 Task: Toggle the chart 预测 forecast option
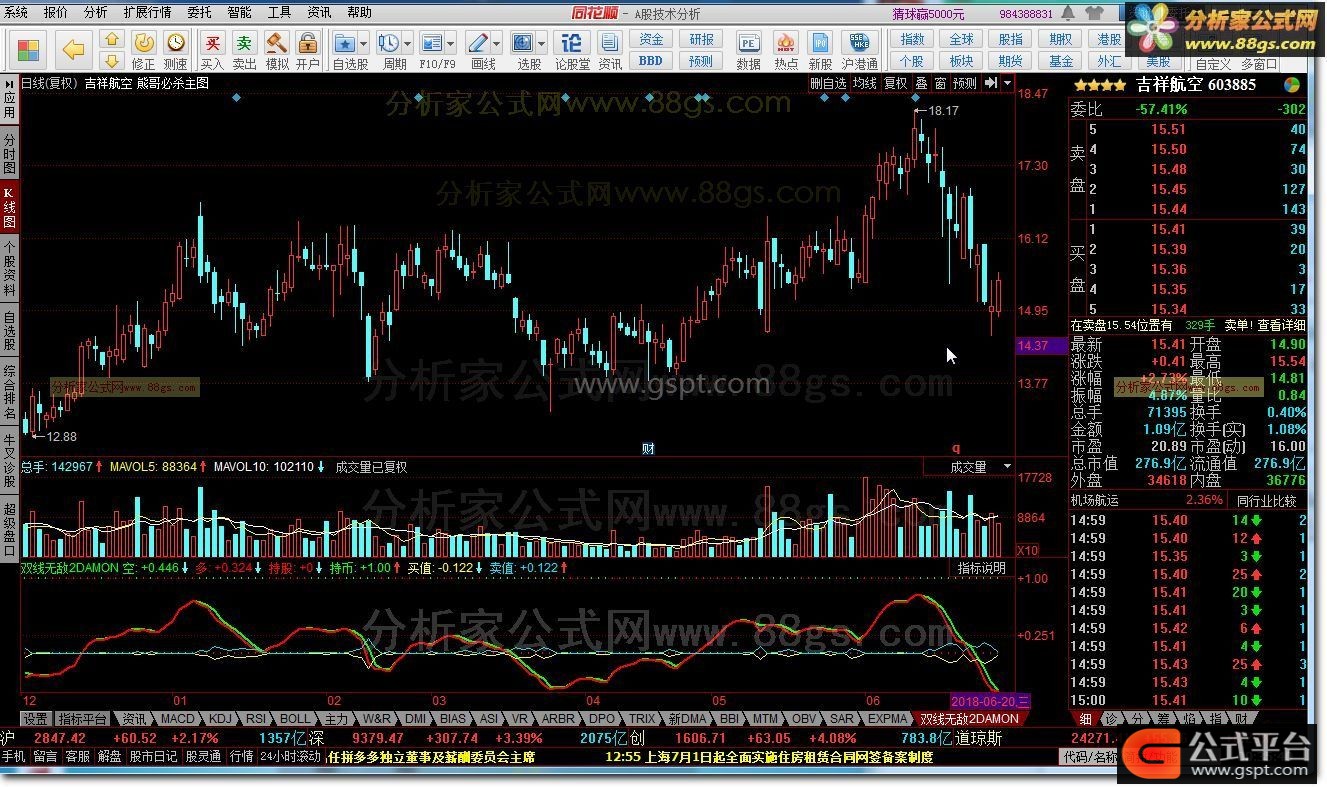[x=964, y=84]
